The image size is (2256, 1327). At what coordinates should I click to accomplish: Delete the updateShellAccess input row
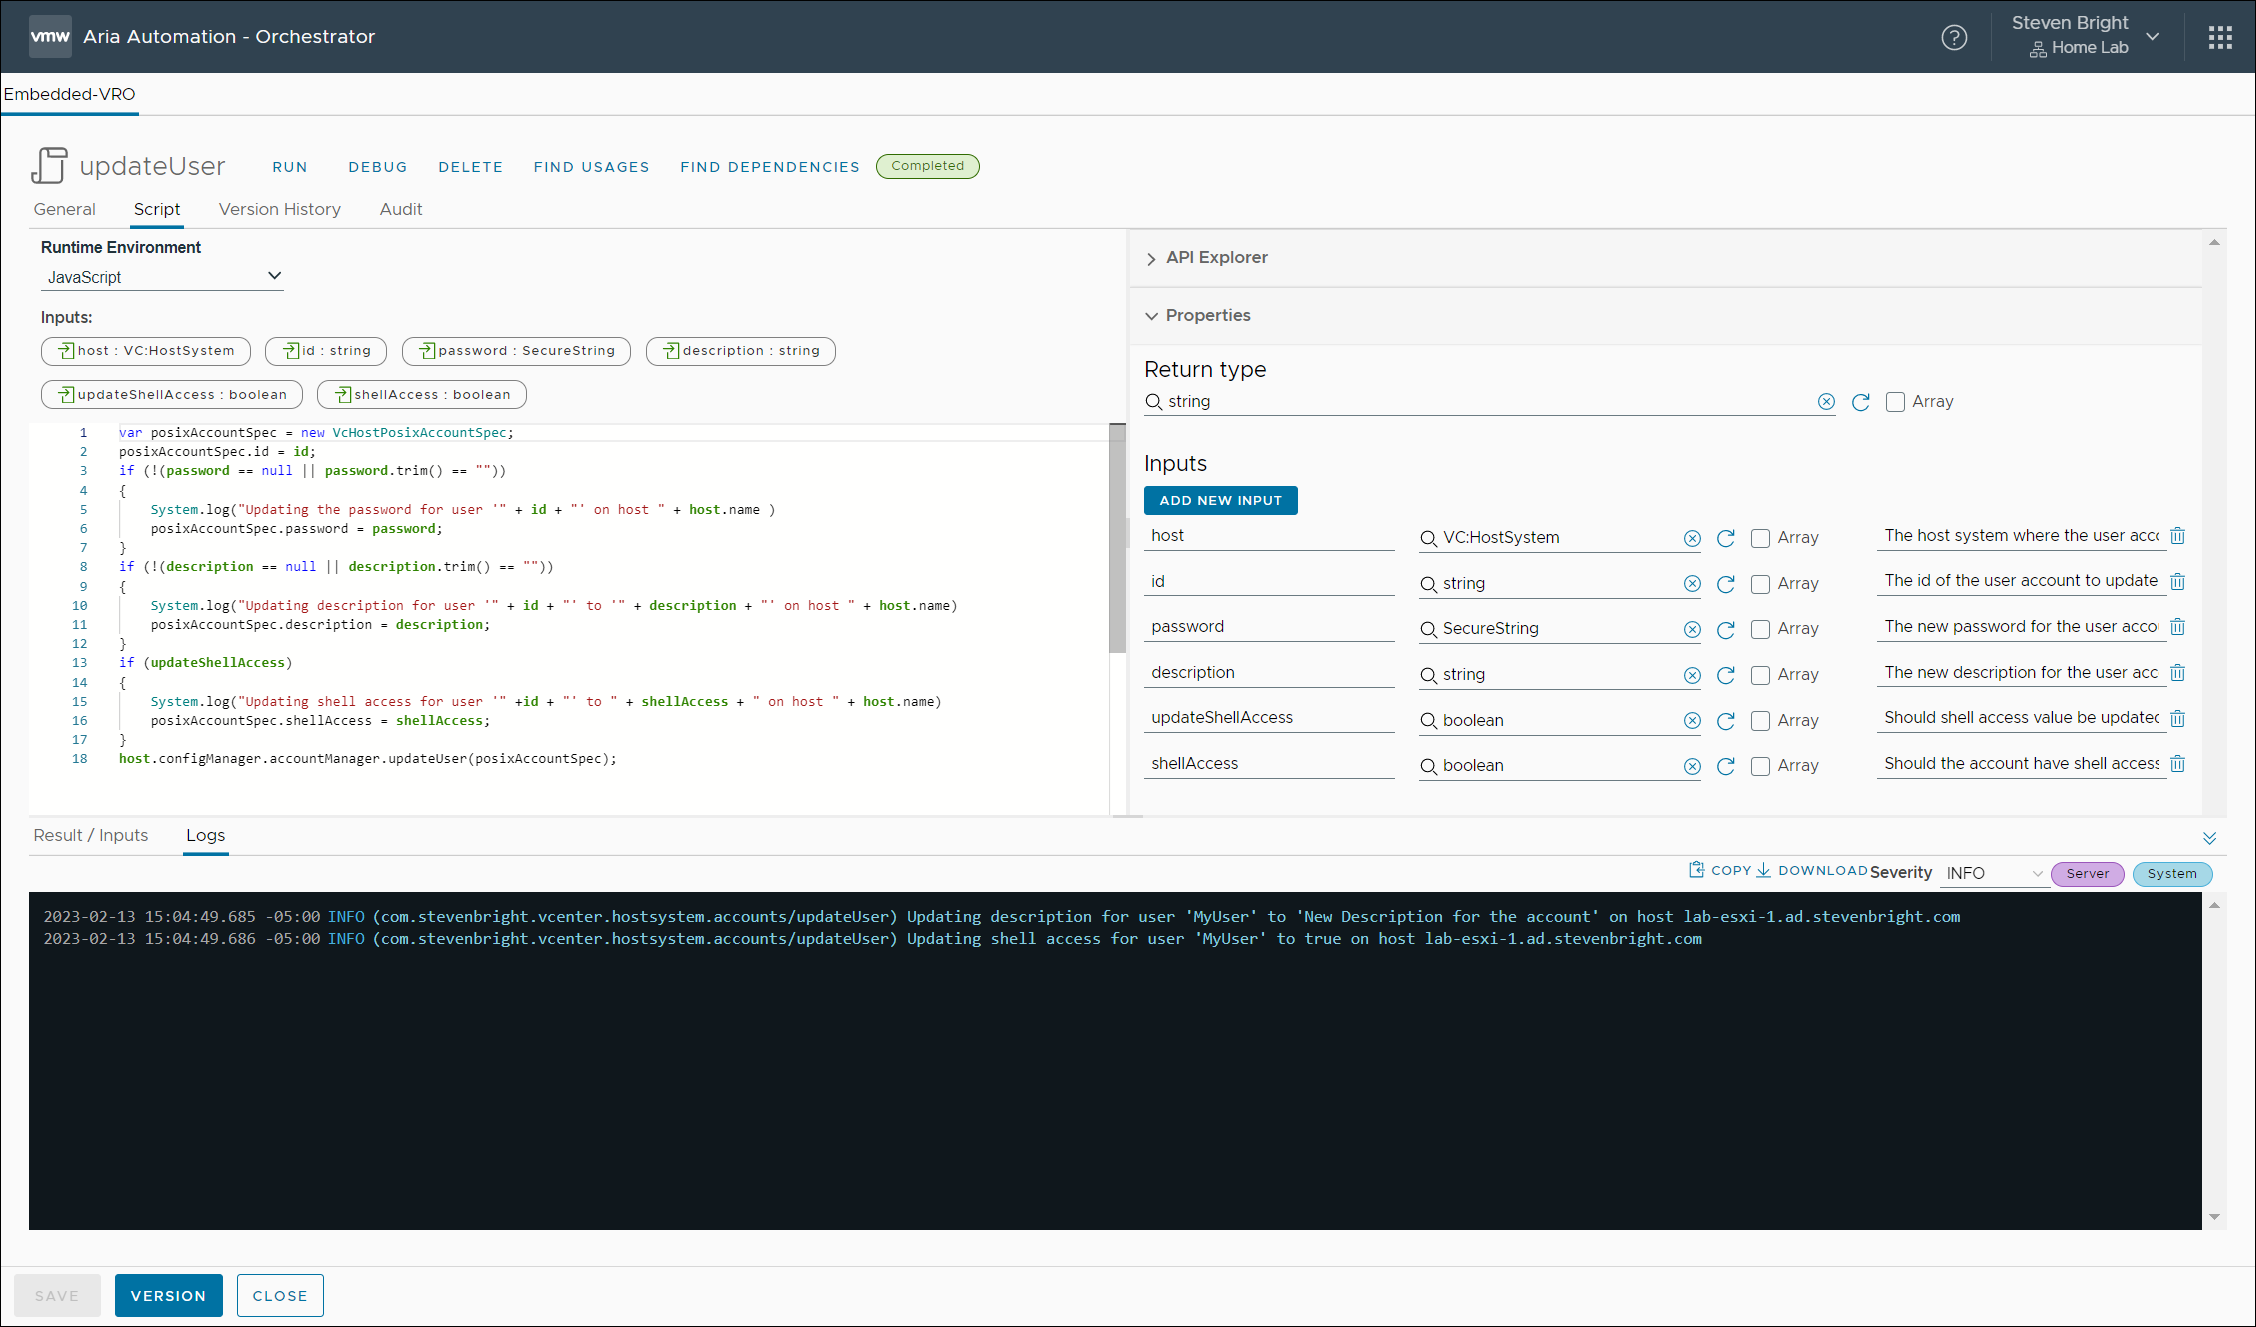2177,718
